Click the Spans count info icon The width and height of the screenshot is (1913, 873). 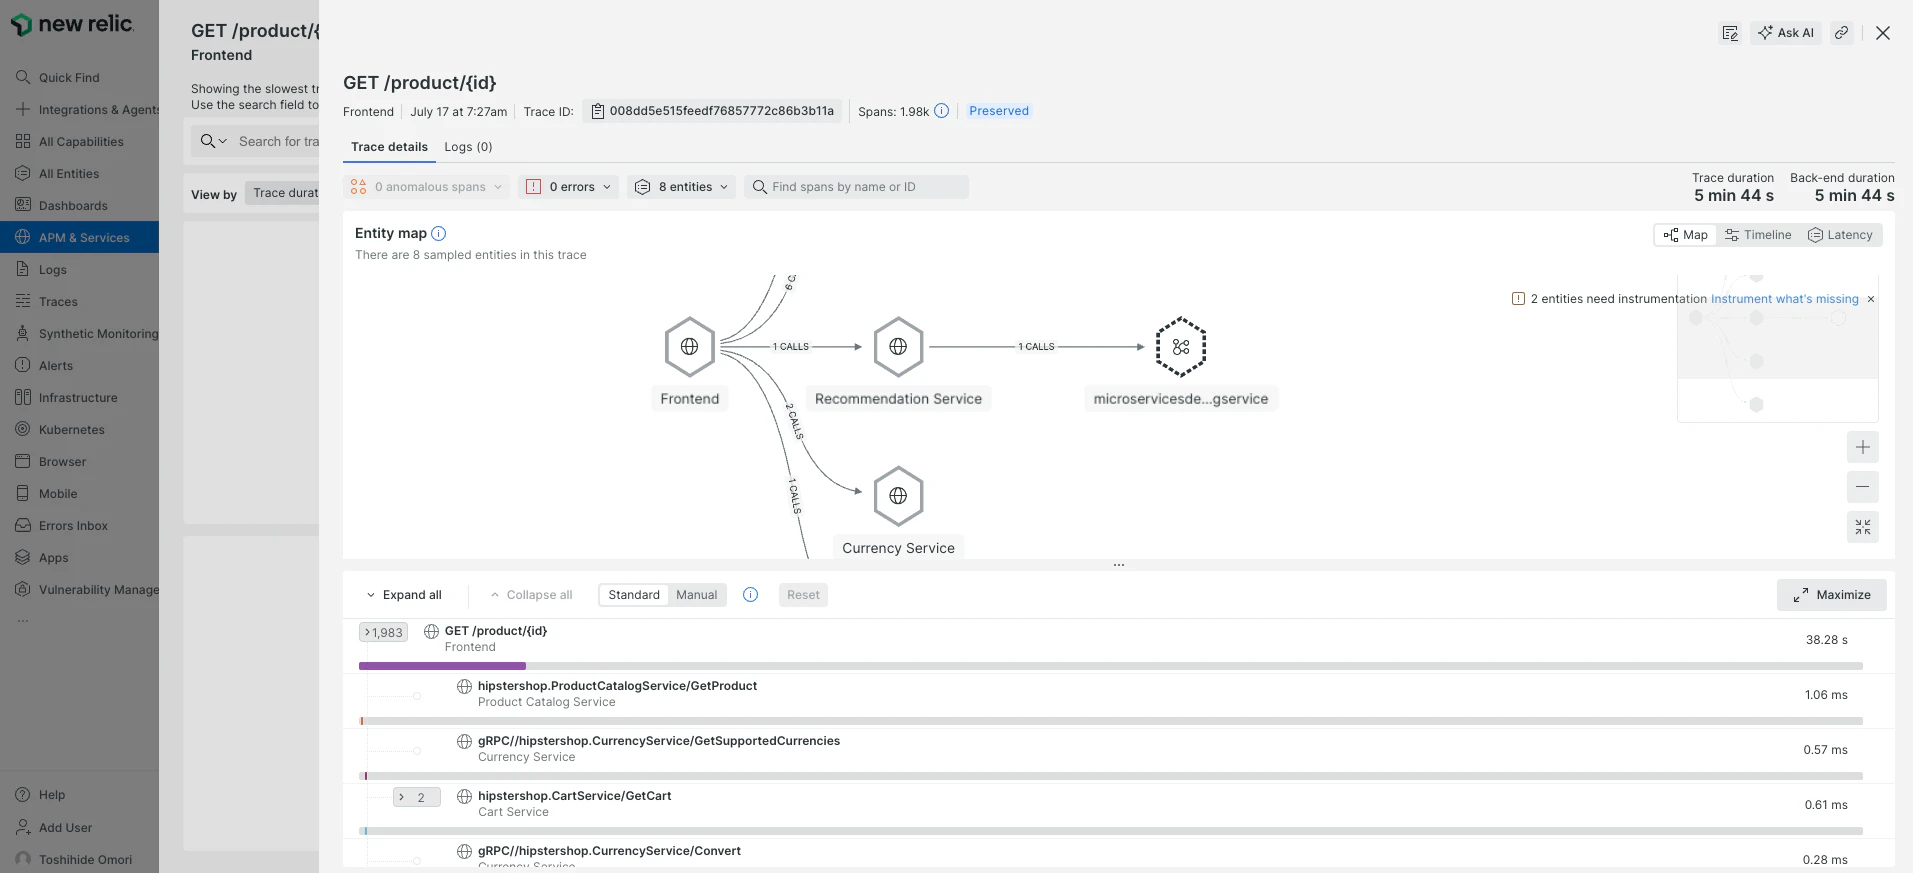tap(941, 111)
